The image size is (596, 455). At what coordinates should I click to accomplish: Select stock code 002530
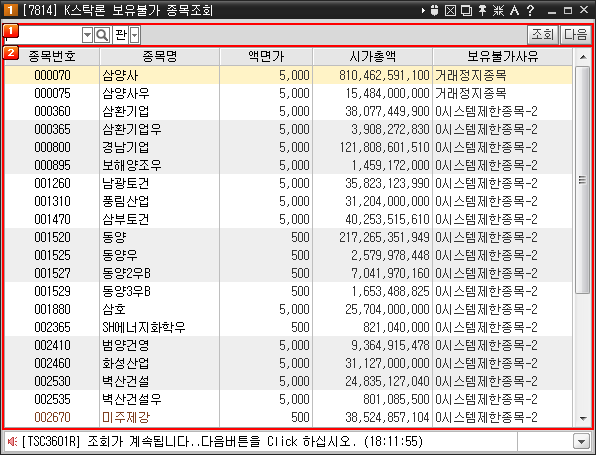pyautogui.click(x=52, y=381)
